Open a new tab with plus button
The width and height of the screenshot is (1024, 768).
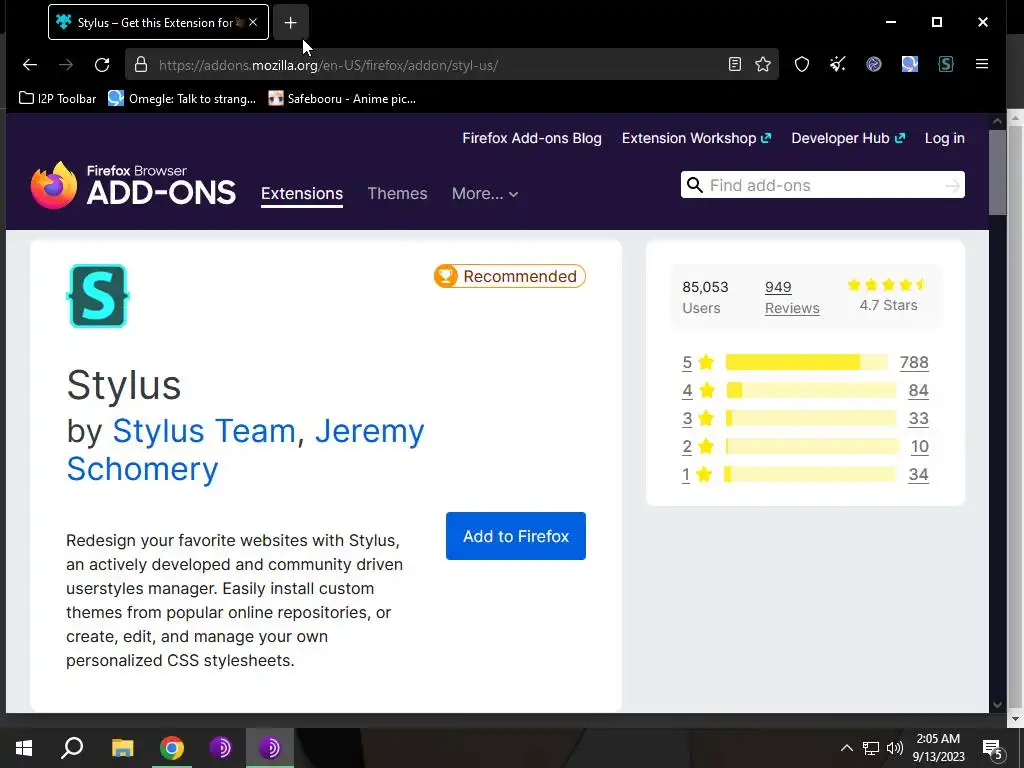coord(291,23)
